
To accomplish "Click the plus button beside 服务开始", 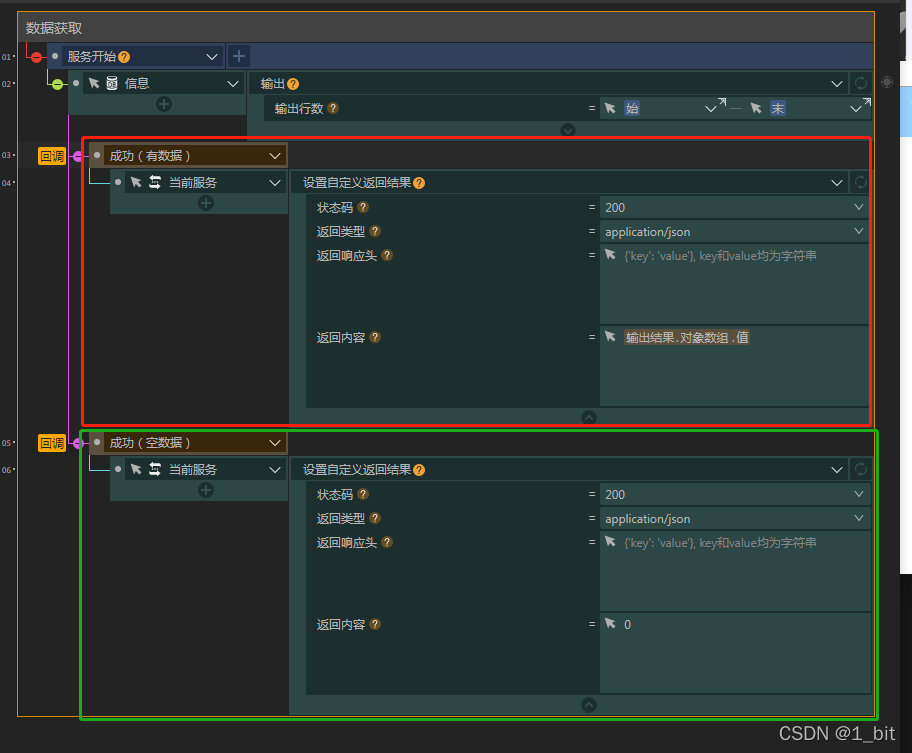I will 238,56.
